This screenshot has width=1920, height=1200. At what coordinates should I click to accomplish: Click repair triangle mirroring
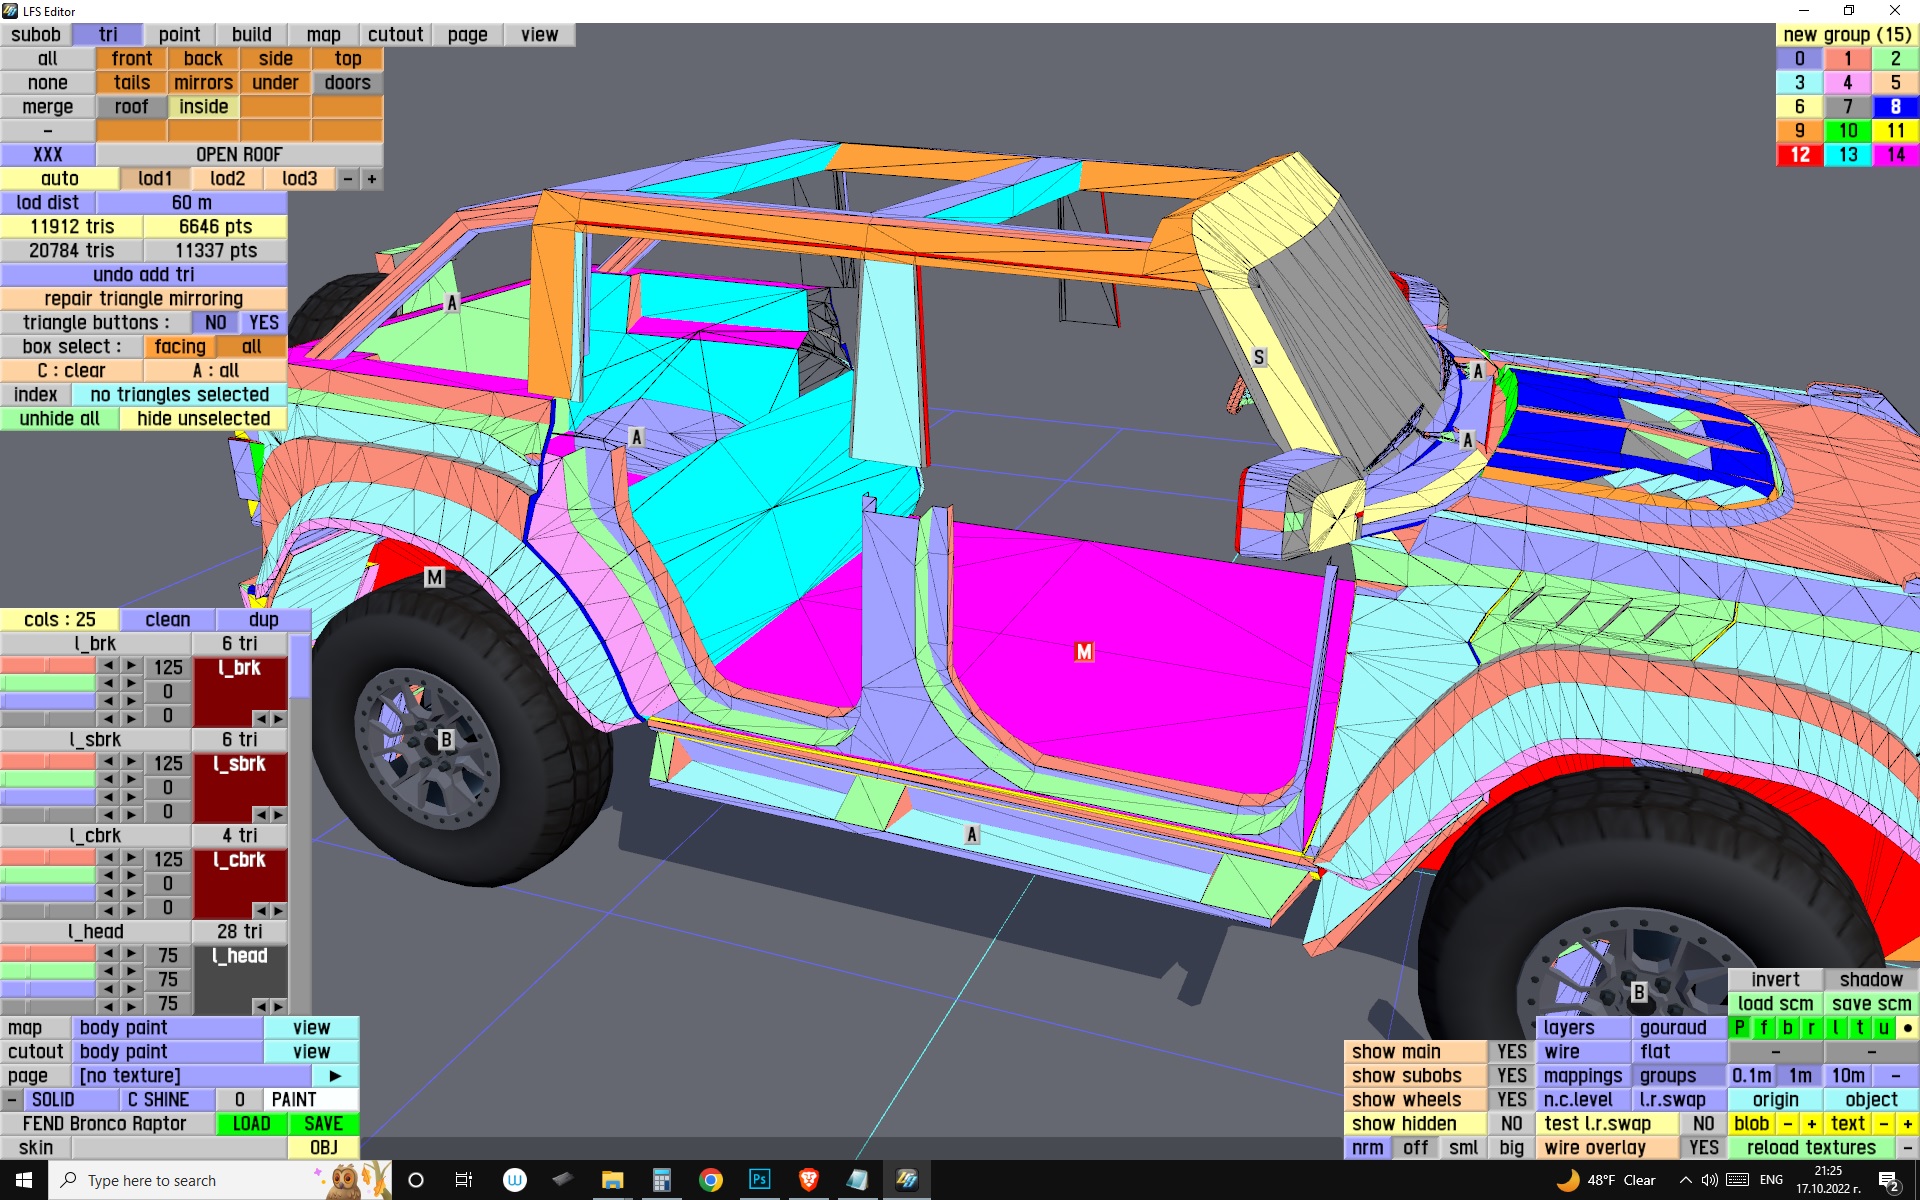(x=143, y=299)
